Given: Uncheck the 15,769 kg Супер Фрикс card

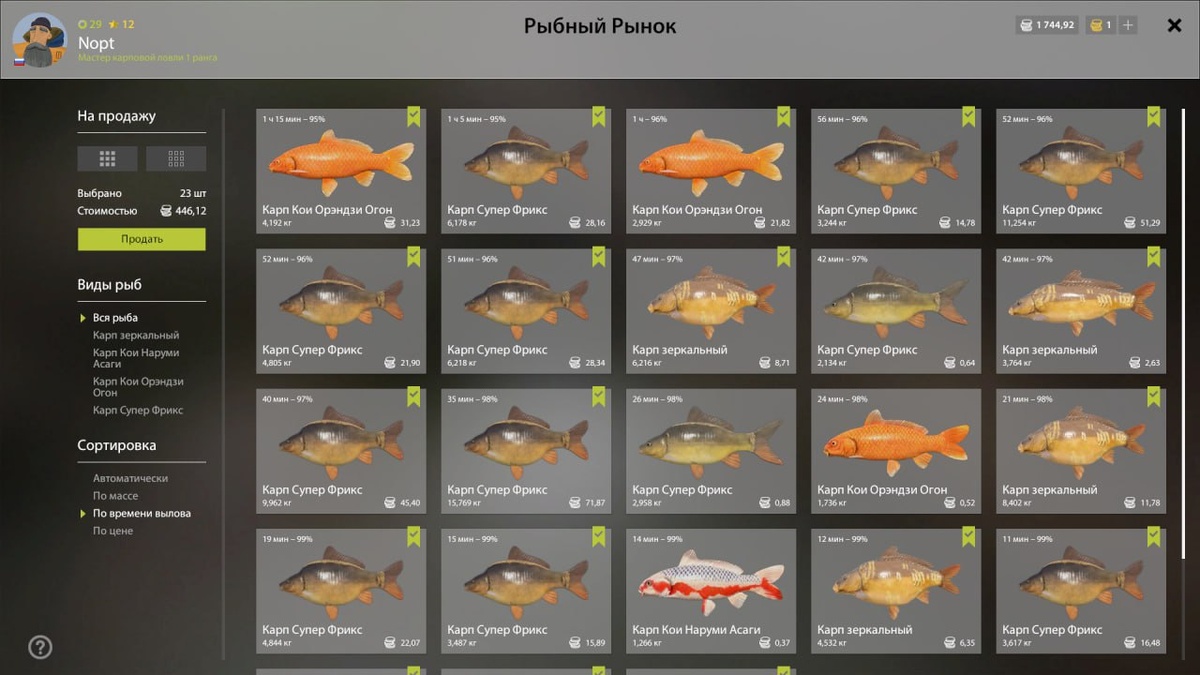Looking at the screenshot, I should (598, 397).
